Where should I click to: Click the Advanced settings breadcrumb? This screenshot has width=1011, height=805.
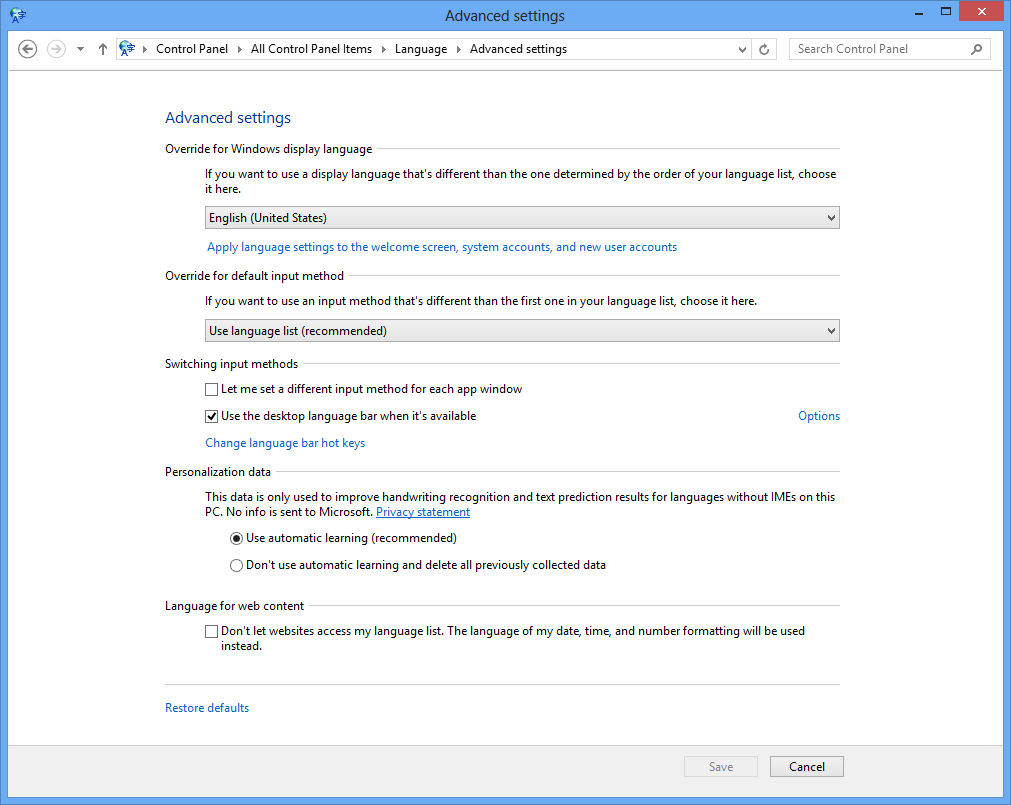(x=518, y=49)
